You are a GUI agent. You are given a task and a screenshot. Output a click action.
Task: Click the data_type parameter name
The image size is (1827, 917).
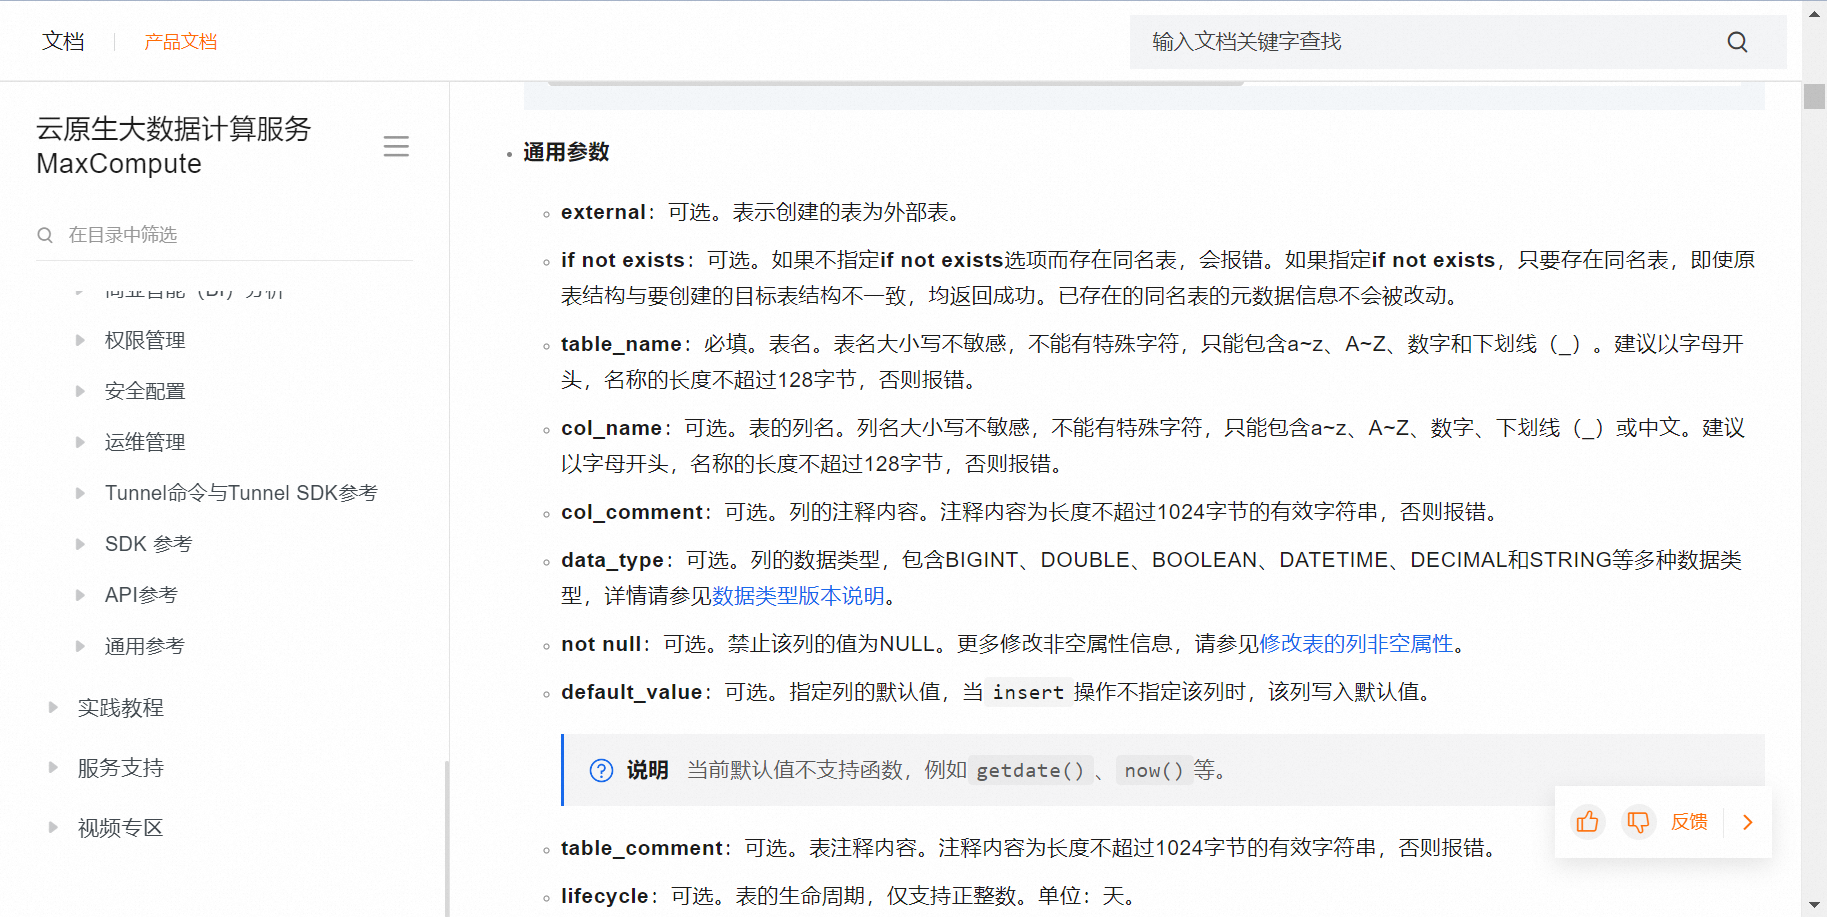tap(612, 560)
